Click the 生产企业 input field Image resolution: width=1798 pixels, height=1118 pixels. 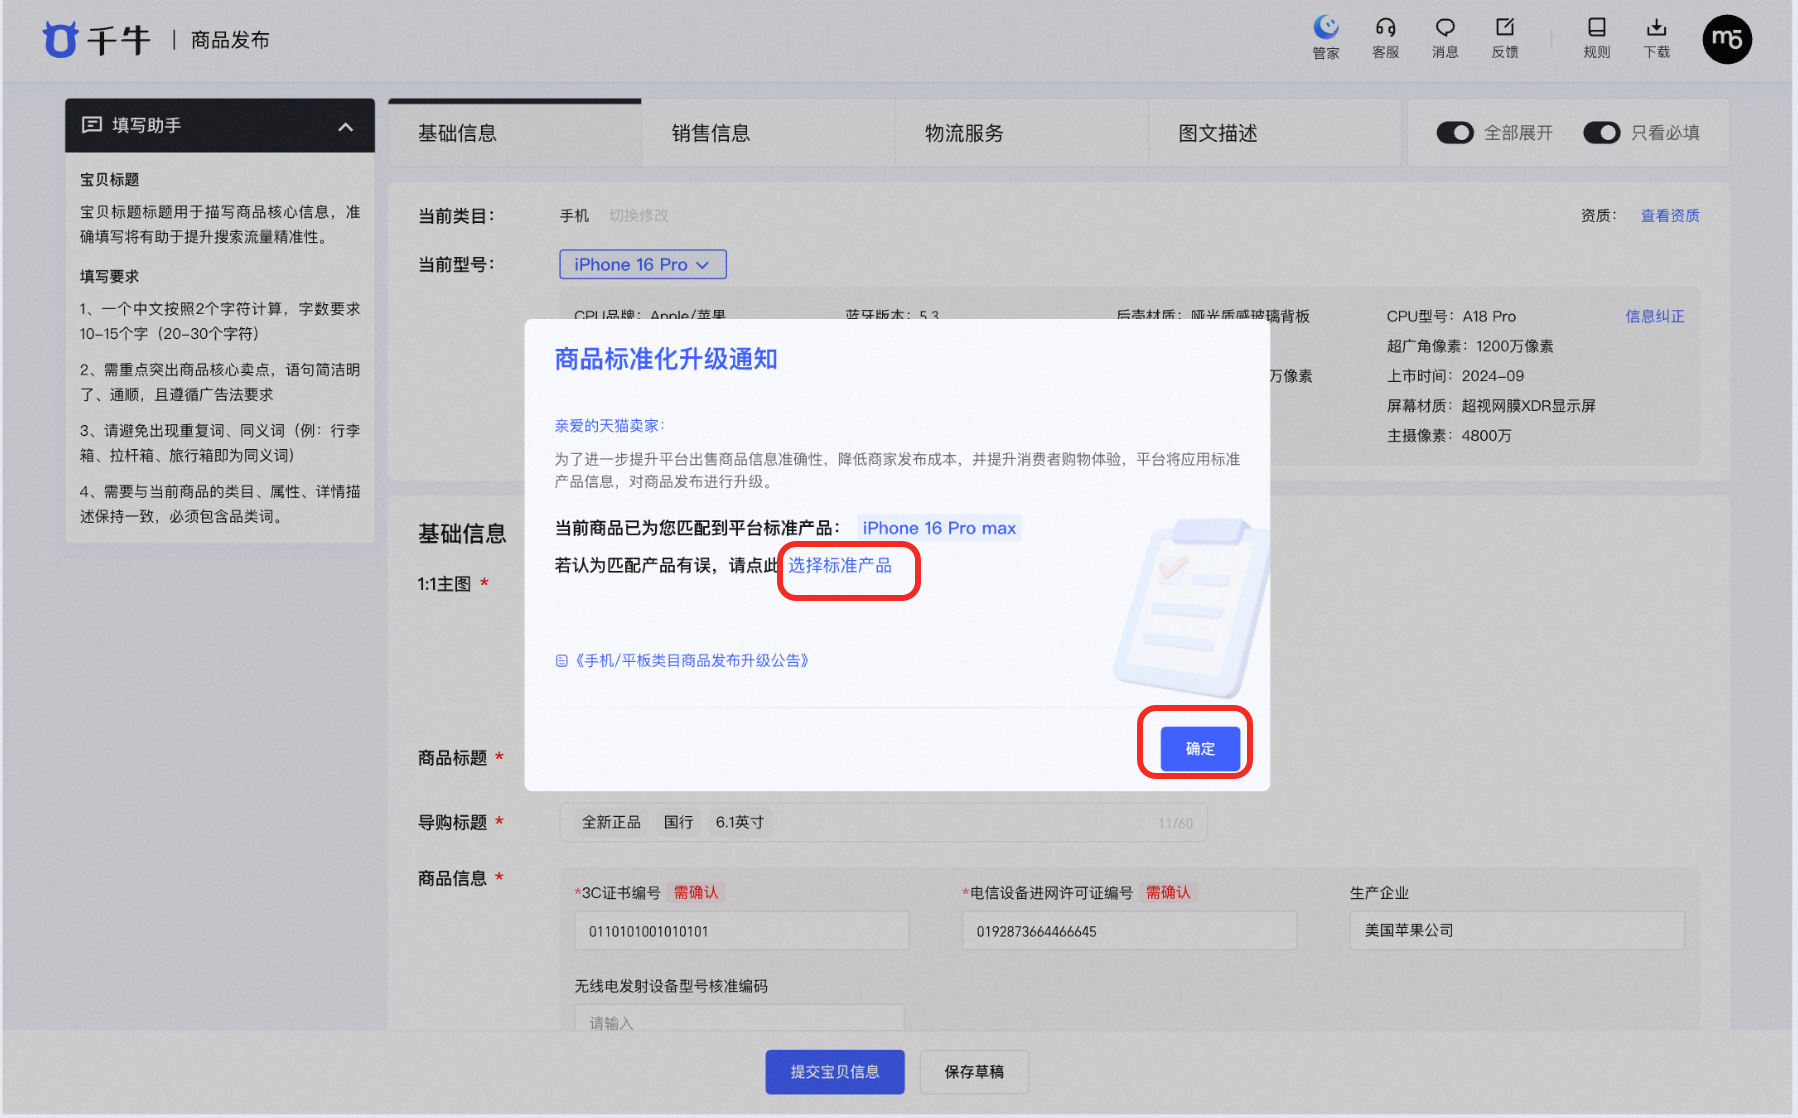coord(1517,931)
